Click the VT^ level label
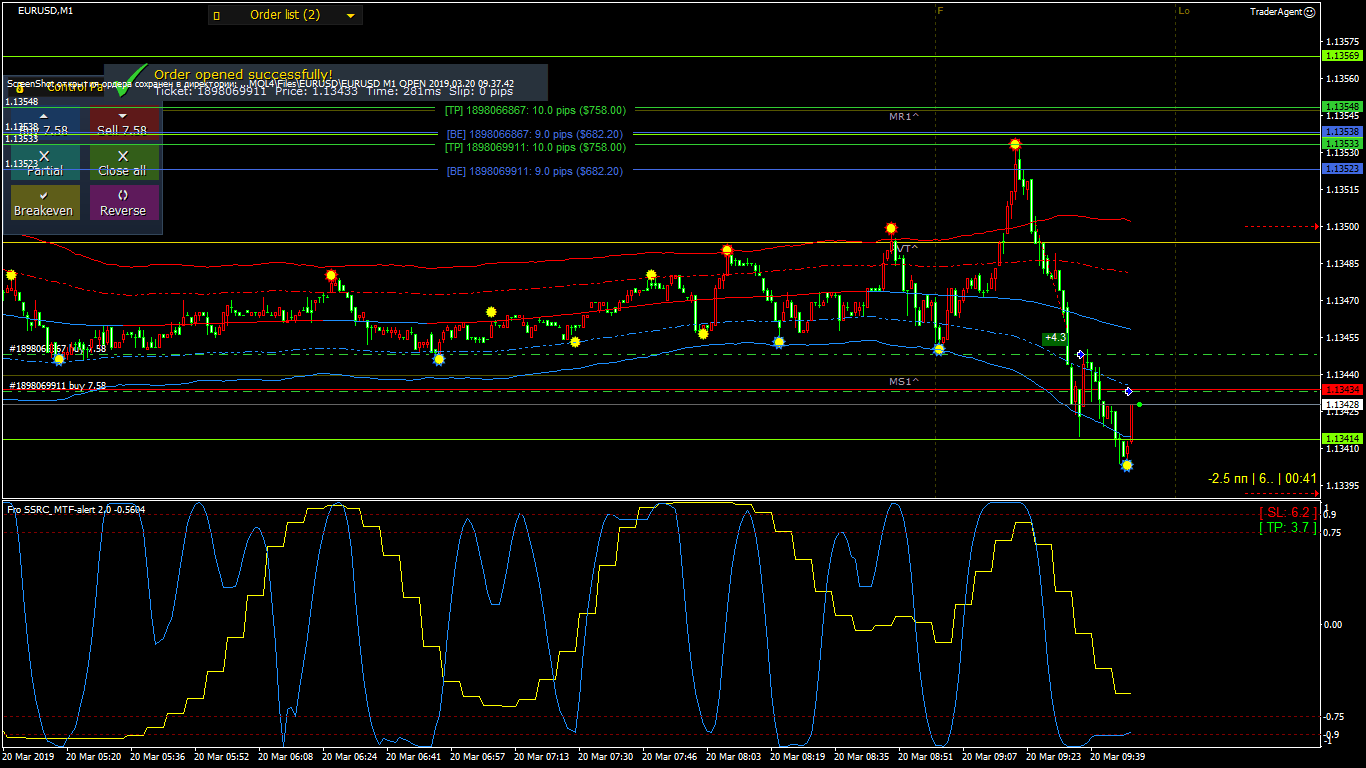The width and height of the screenshot is (1366, 768). point(907,247)
